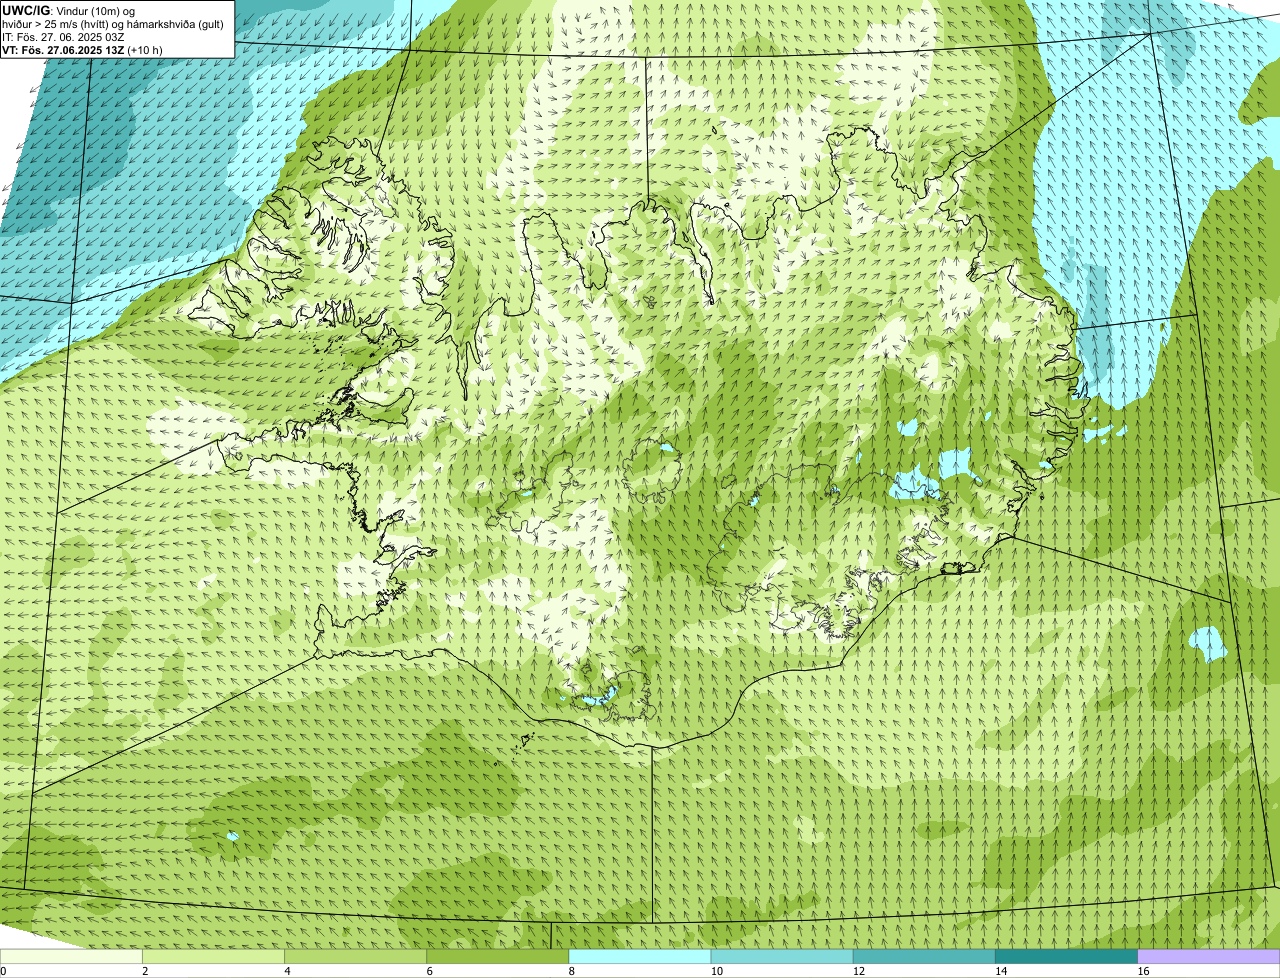1280x978 pixels.
Task: Click the 12–14 m/s teal legend swatch
Action: [x=925, y=956]
